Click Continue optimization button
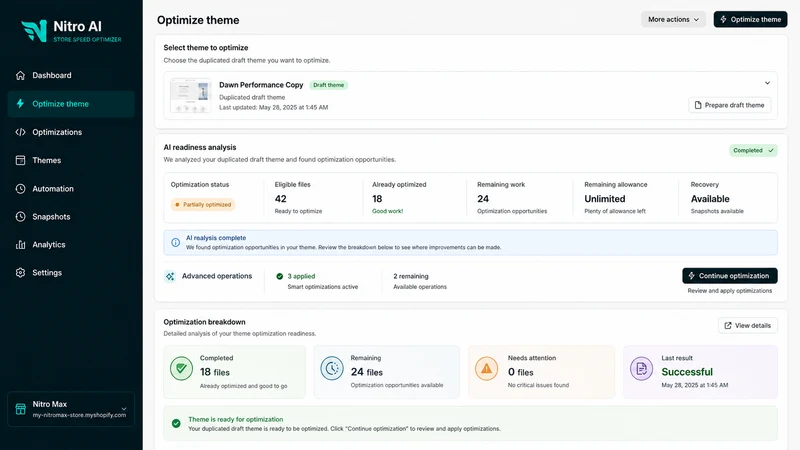800x450 pixels. (x=730, y=276)
